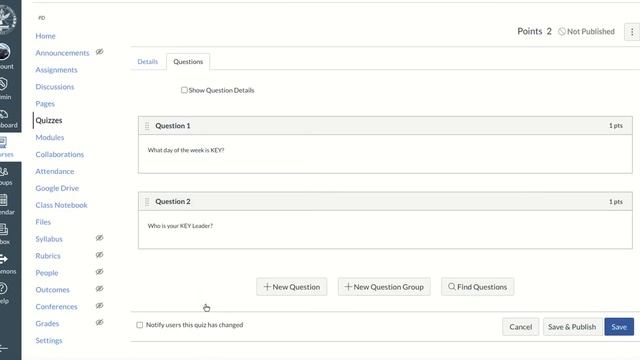
Task: Click the Question 2 header bar
Action: 385,202
